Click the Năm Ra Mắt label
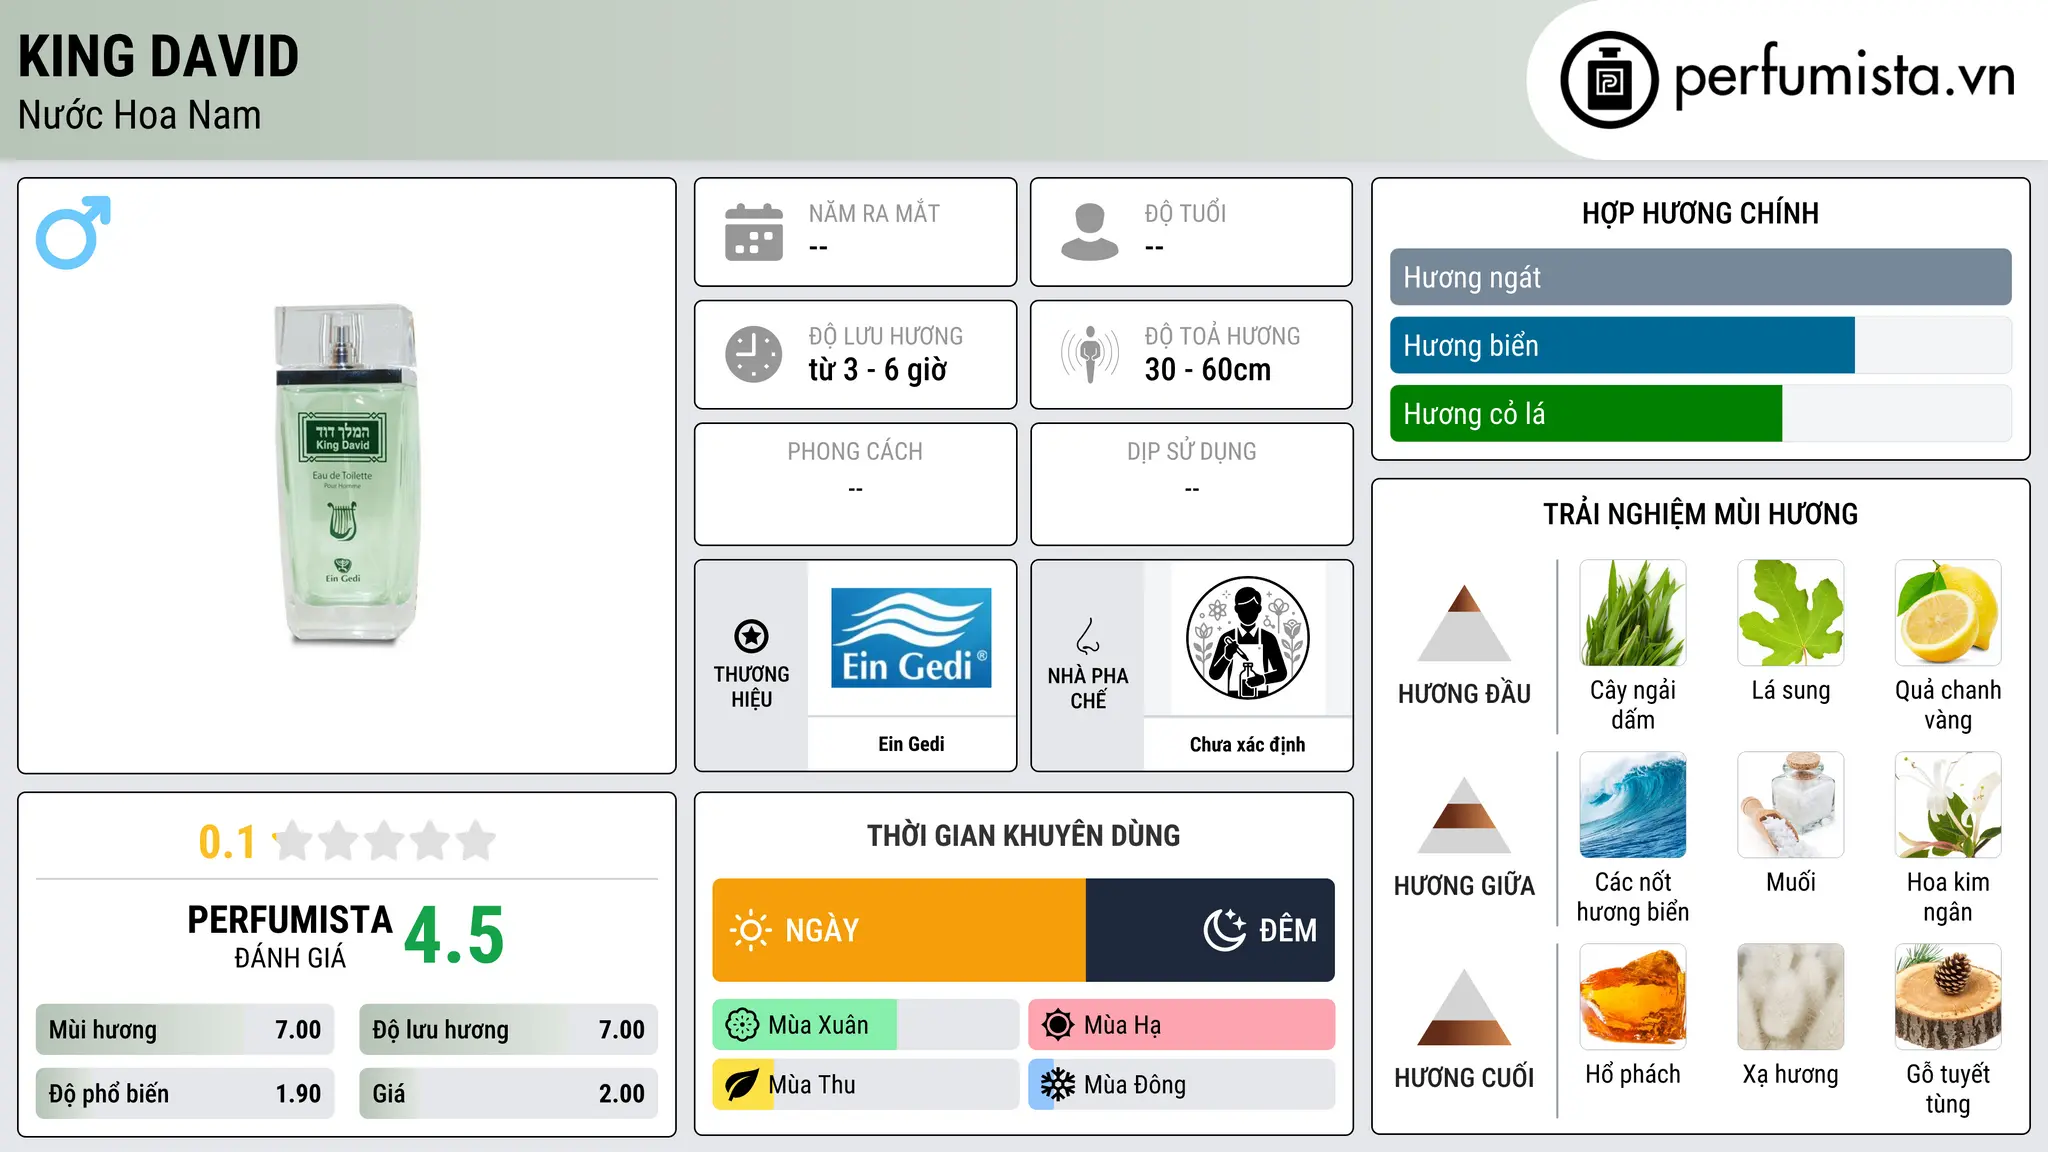The width and height of the screenshot is (2048, 1152). click(874, 213)
